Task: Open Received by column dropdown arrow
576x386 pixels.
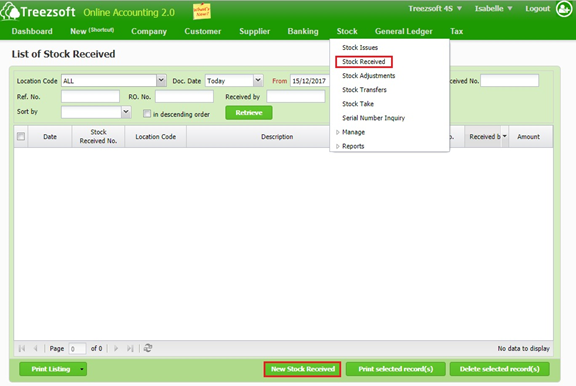Action: coord(505,136)
